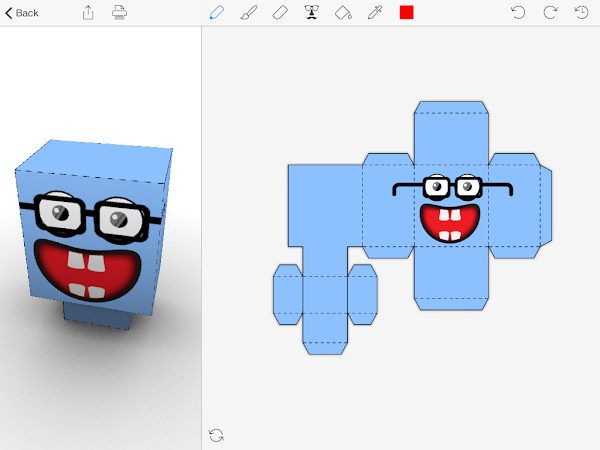This screenshot has height=450, width=600.
Task: Tap the 3D cube head preview
Action: pyautogui.click(x=93, y=228)
